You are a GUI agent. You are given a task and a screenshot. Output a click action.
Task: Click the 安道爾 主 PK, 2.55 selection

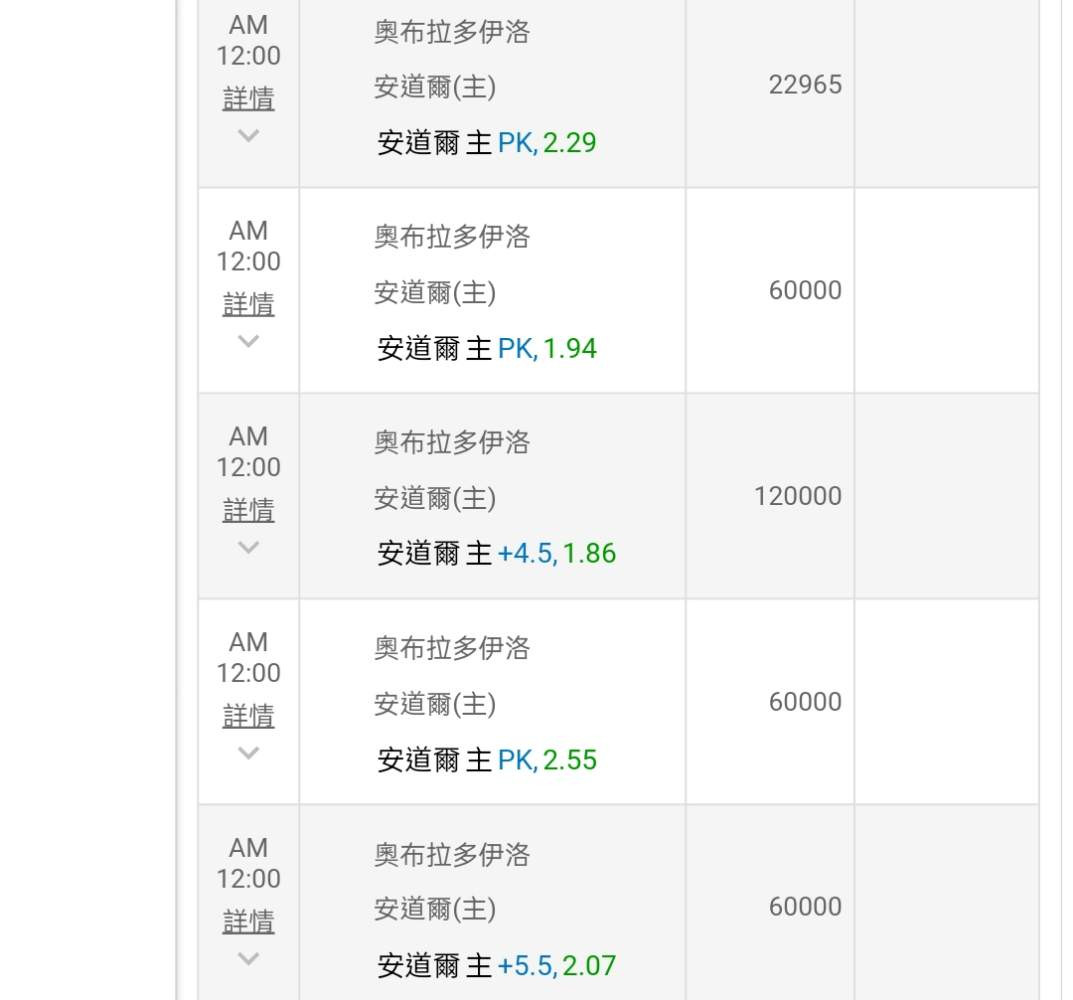[x=486, y=760]
